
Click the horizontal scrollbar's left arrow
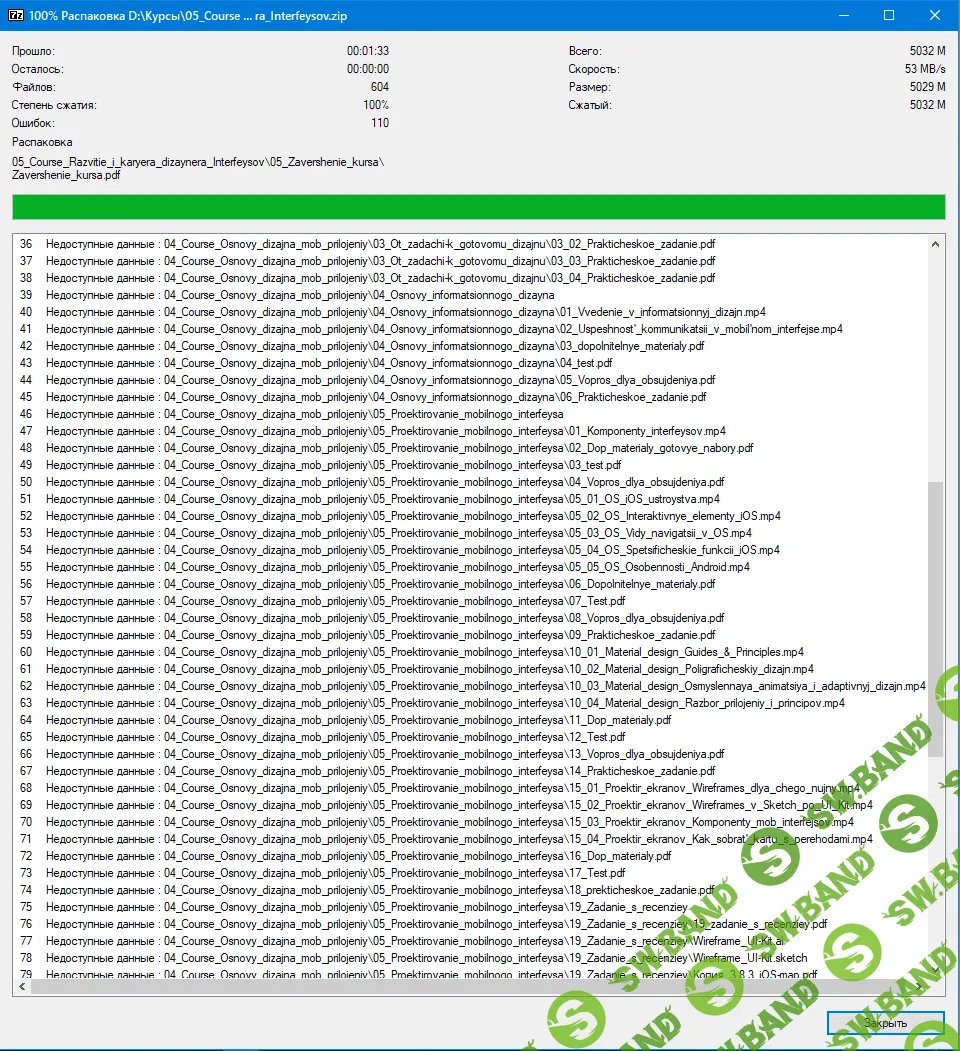pyautogui.click(x=21, y=986)
